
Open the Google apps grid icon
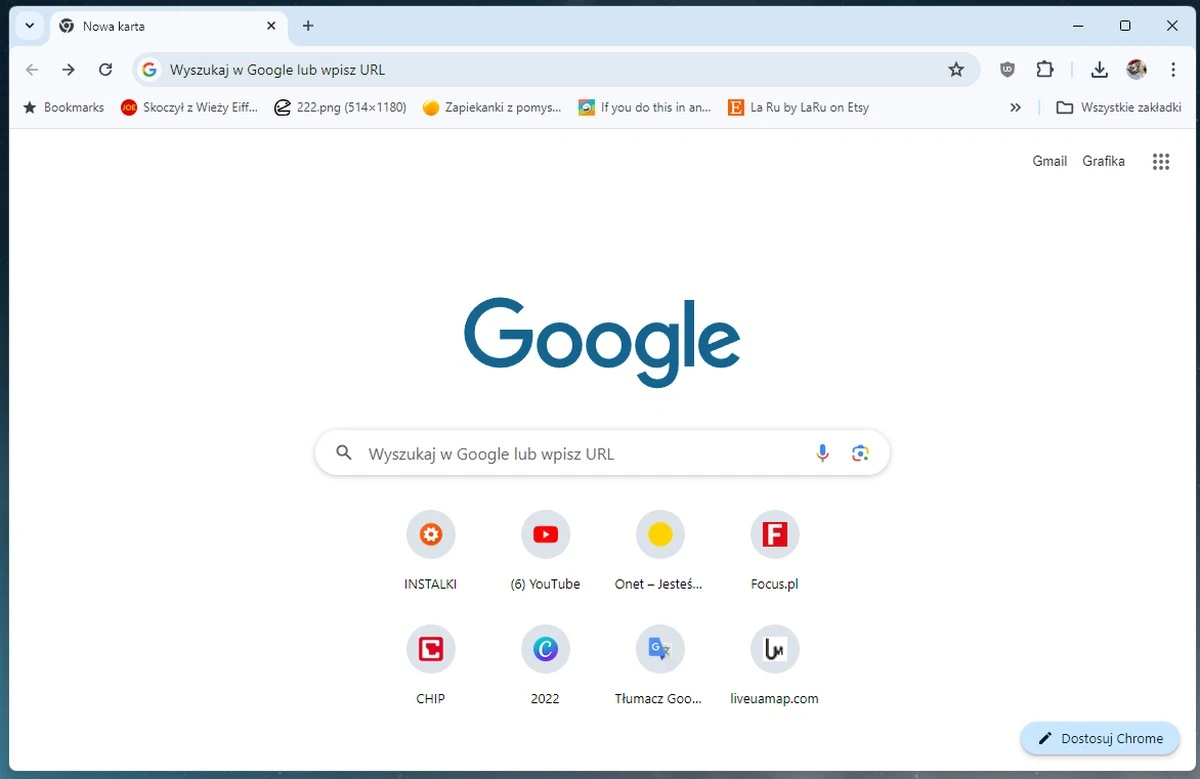coord(1161,161)
